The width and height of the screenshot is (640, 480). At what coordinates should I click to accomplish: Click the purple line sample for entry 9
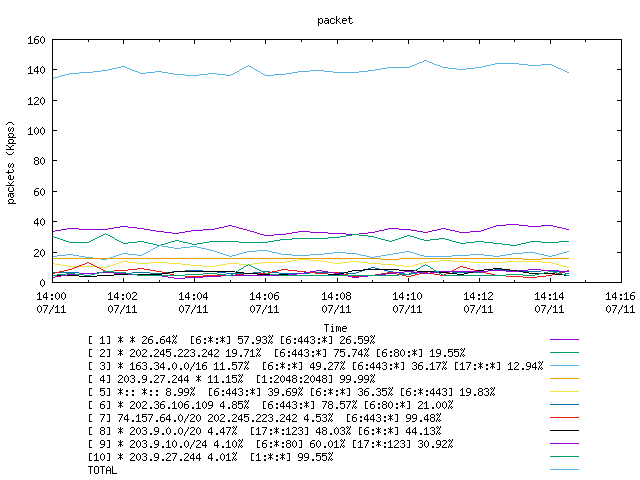564,444
